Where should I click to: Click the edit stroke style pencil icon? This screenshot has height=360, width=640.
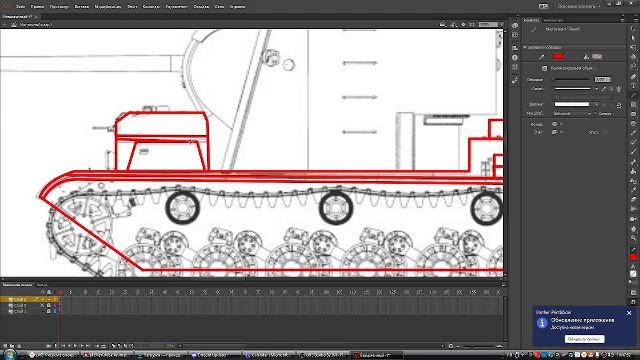pyautogui.click(x=604, y=89)
